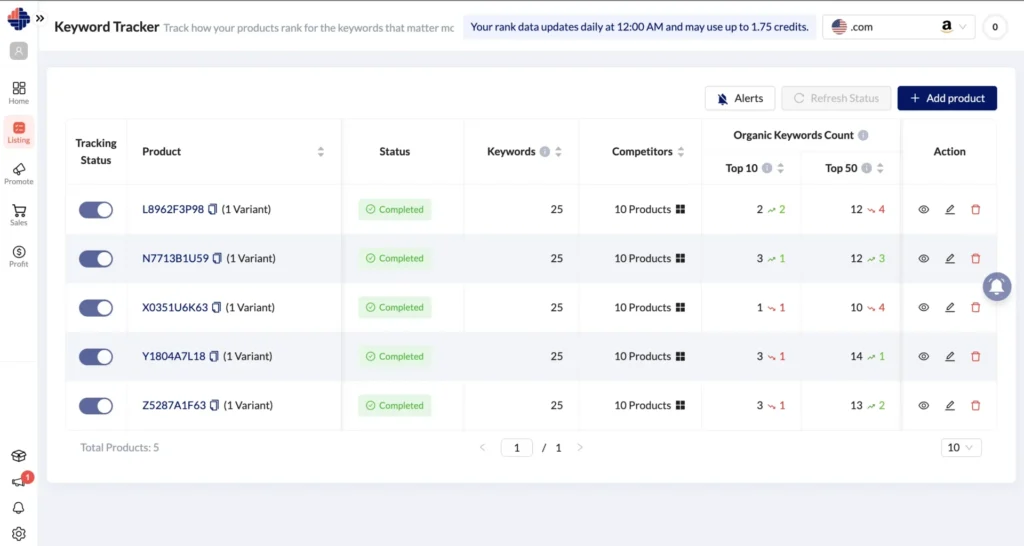The width and height of the screenshot is (1024, 546).
Task: Click Add product button
Action: tap(947, 98)
